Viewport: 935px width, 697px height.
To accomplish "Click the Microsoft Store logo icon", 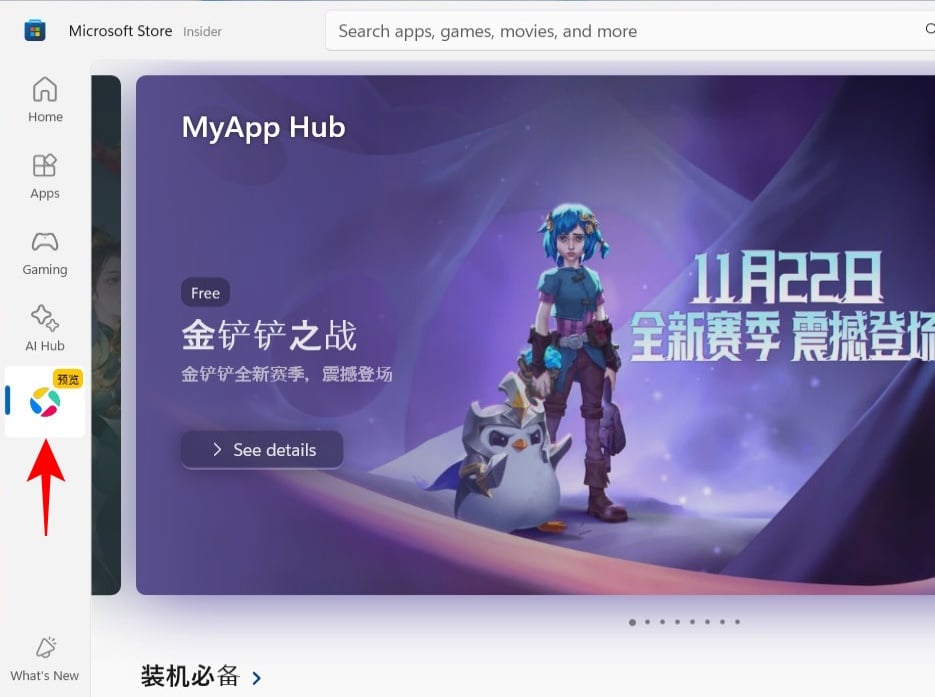I will point(35,31).
